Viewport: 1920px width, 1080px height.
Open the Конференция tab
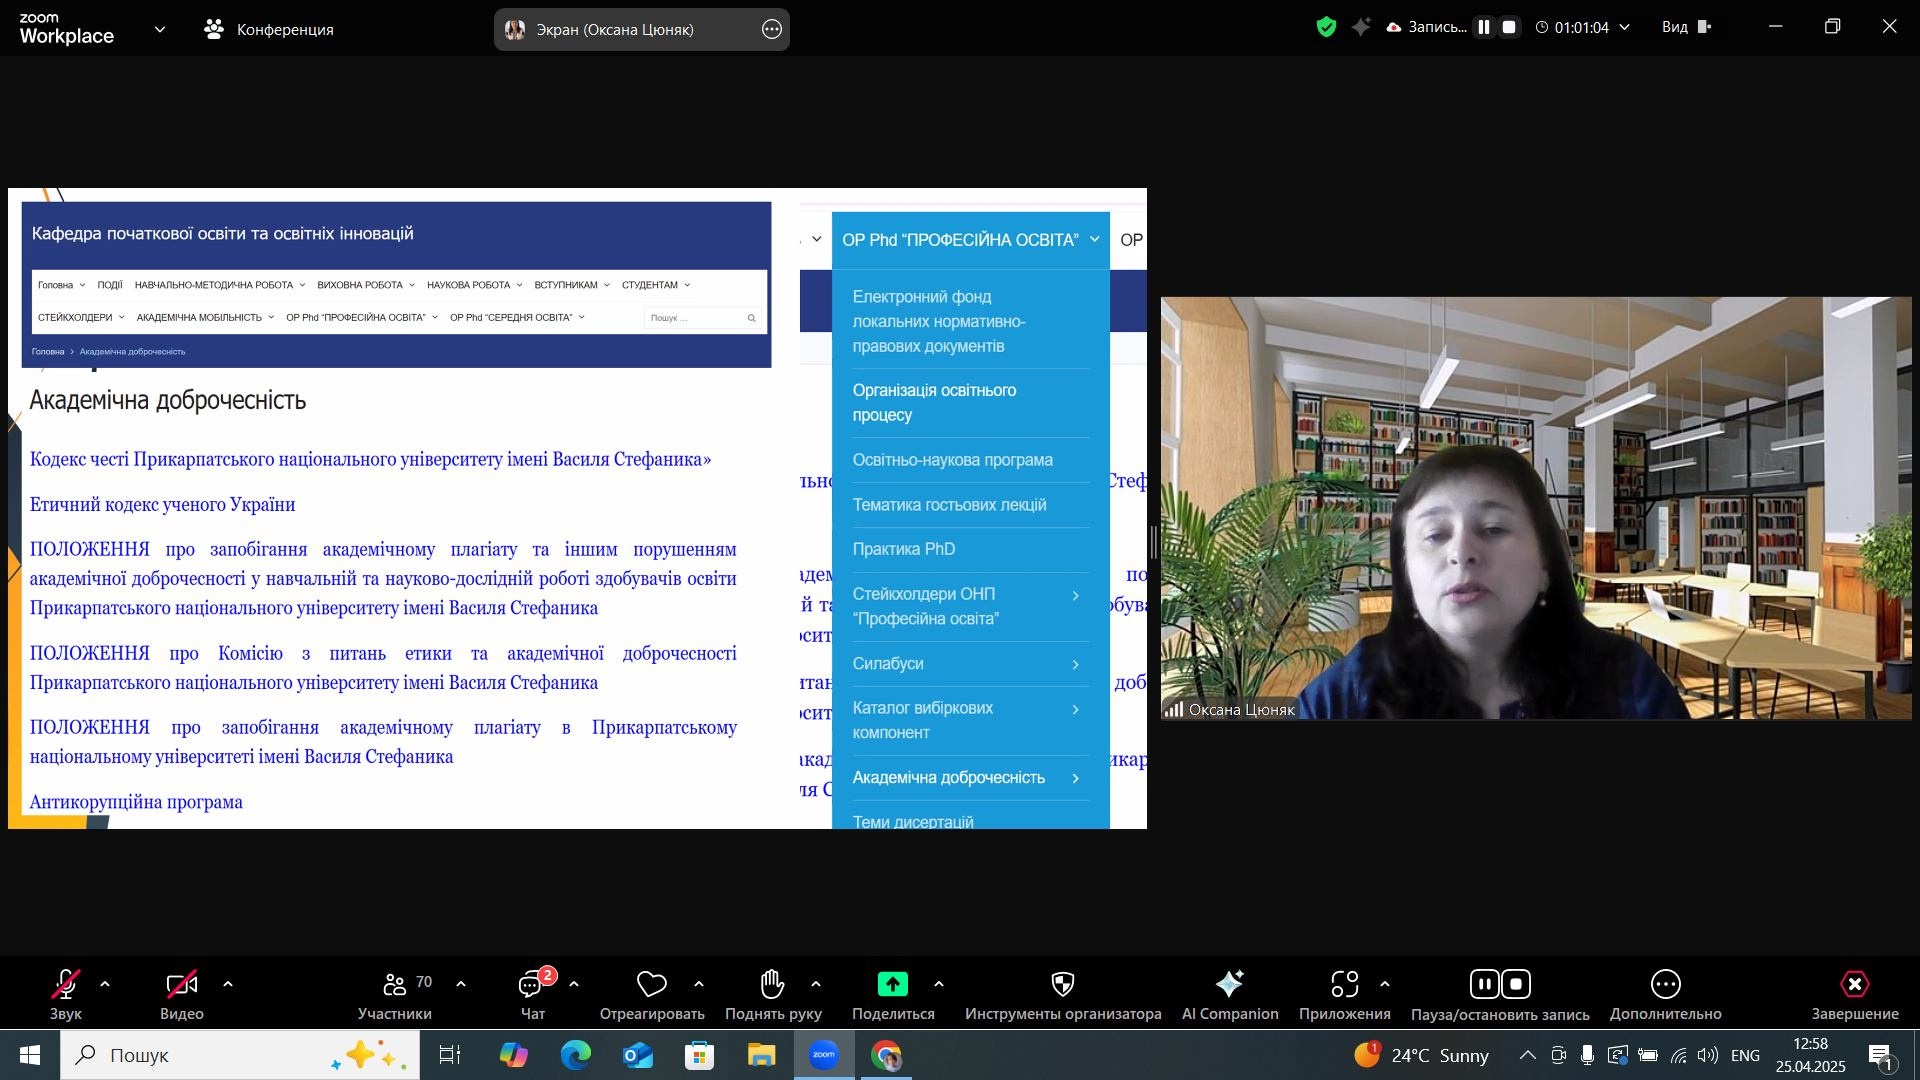point(269,30)
